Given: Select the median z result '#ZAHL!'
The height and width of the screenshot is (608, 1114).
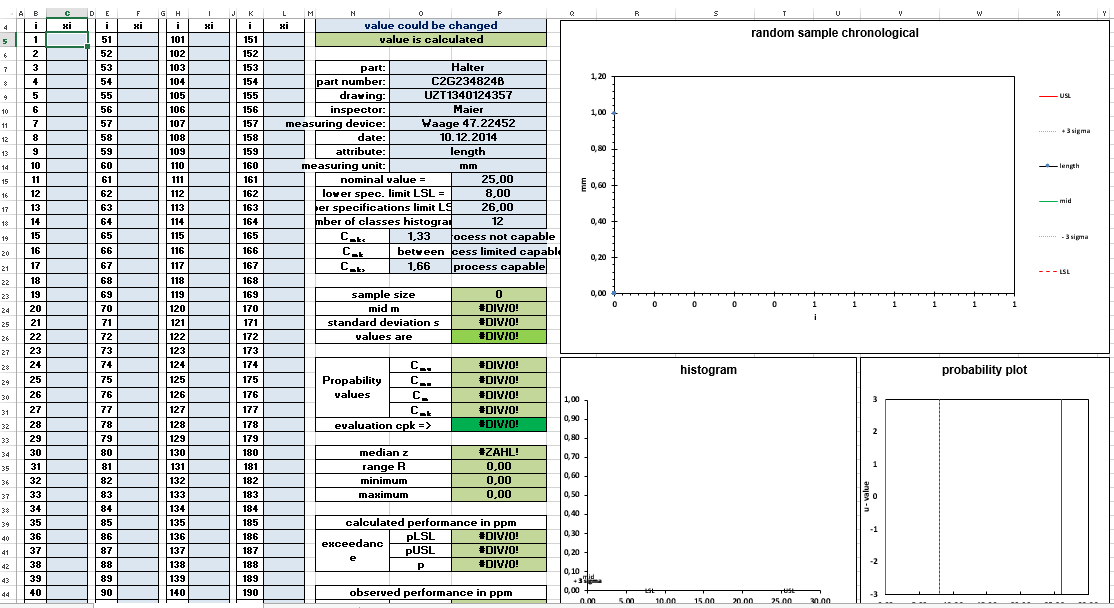Looking at the screenshot, I should pyautogui.click(x=499, y=452).
